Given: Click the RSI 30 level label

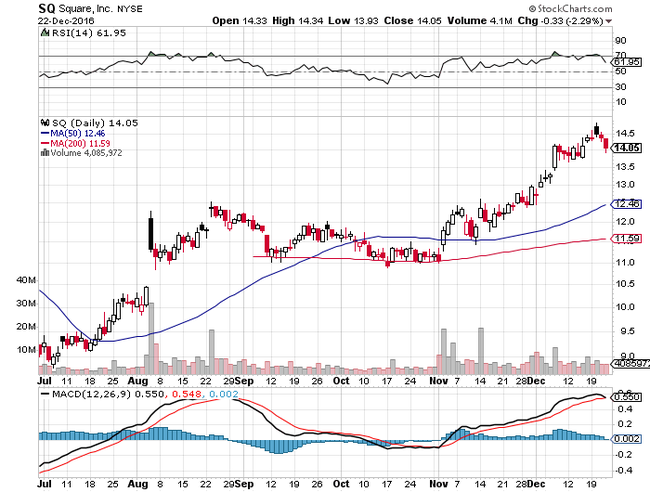Looking at the screenshot, I should [621, 87].
